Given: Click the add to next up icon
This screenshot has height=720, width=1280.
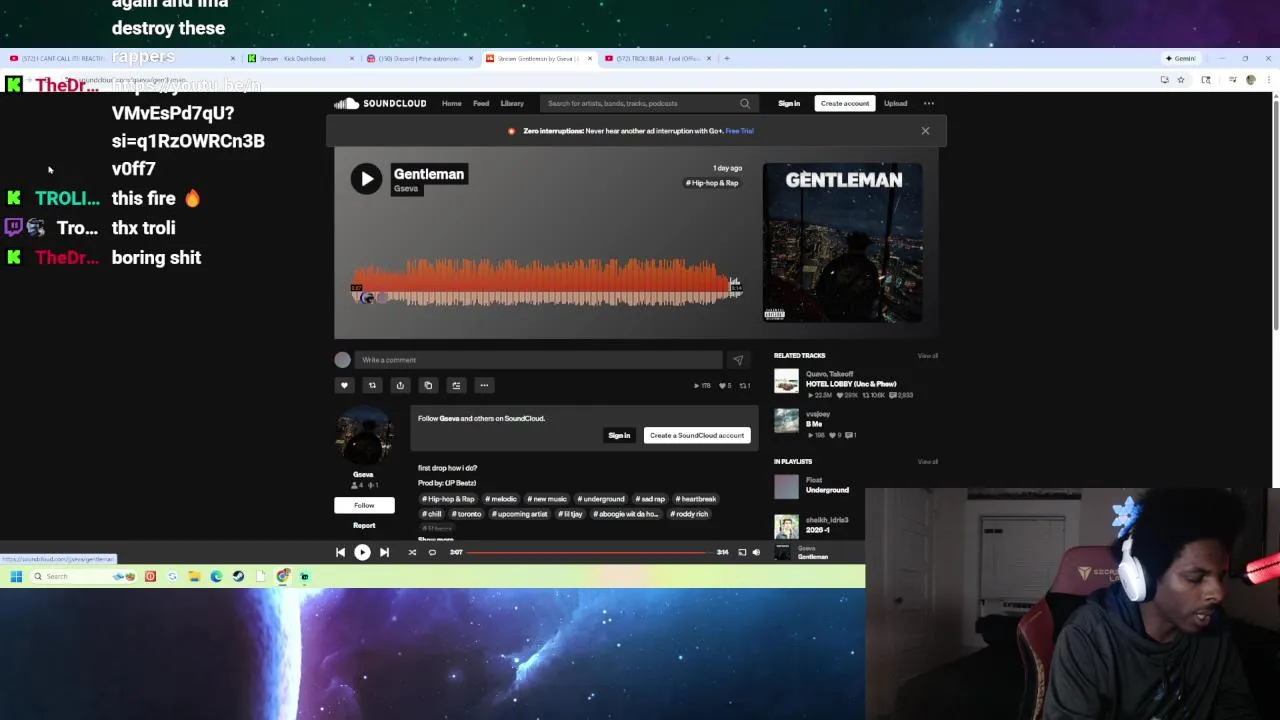Looking at the screenshot, I should point(456,385).
